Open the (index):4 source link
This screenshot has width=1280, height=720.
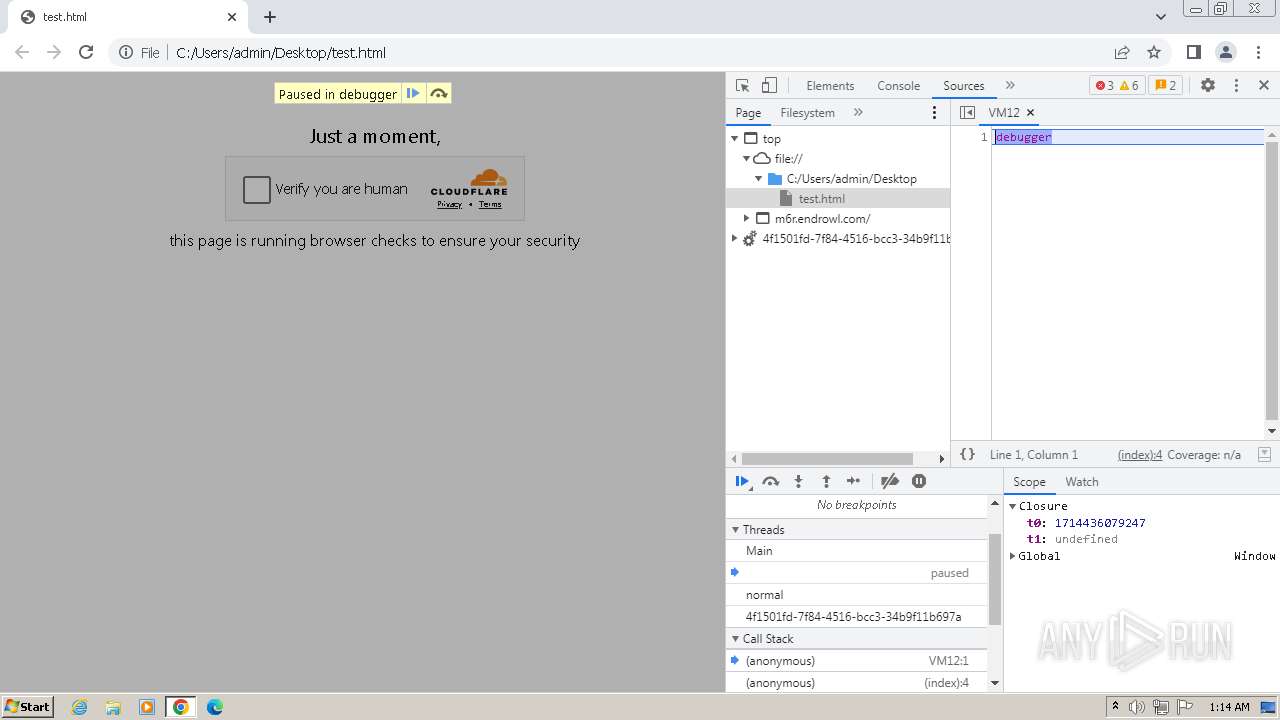pos(1140,455)
